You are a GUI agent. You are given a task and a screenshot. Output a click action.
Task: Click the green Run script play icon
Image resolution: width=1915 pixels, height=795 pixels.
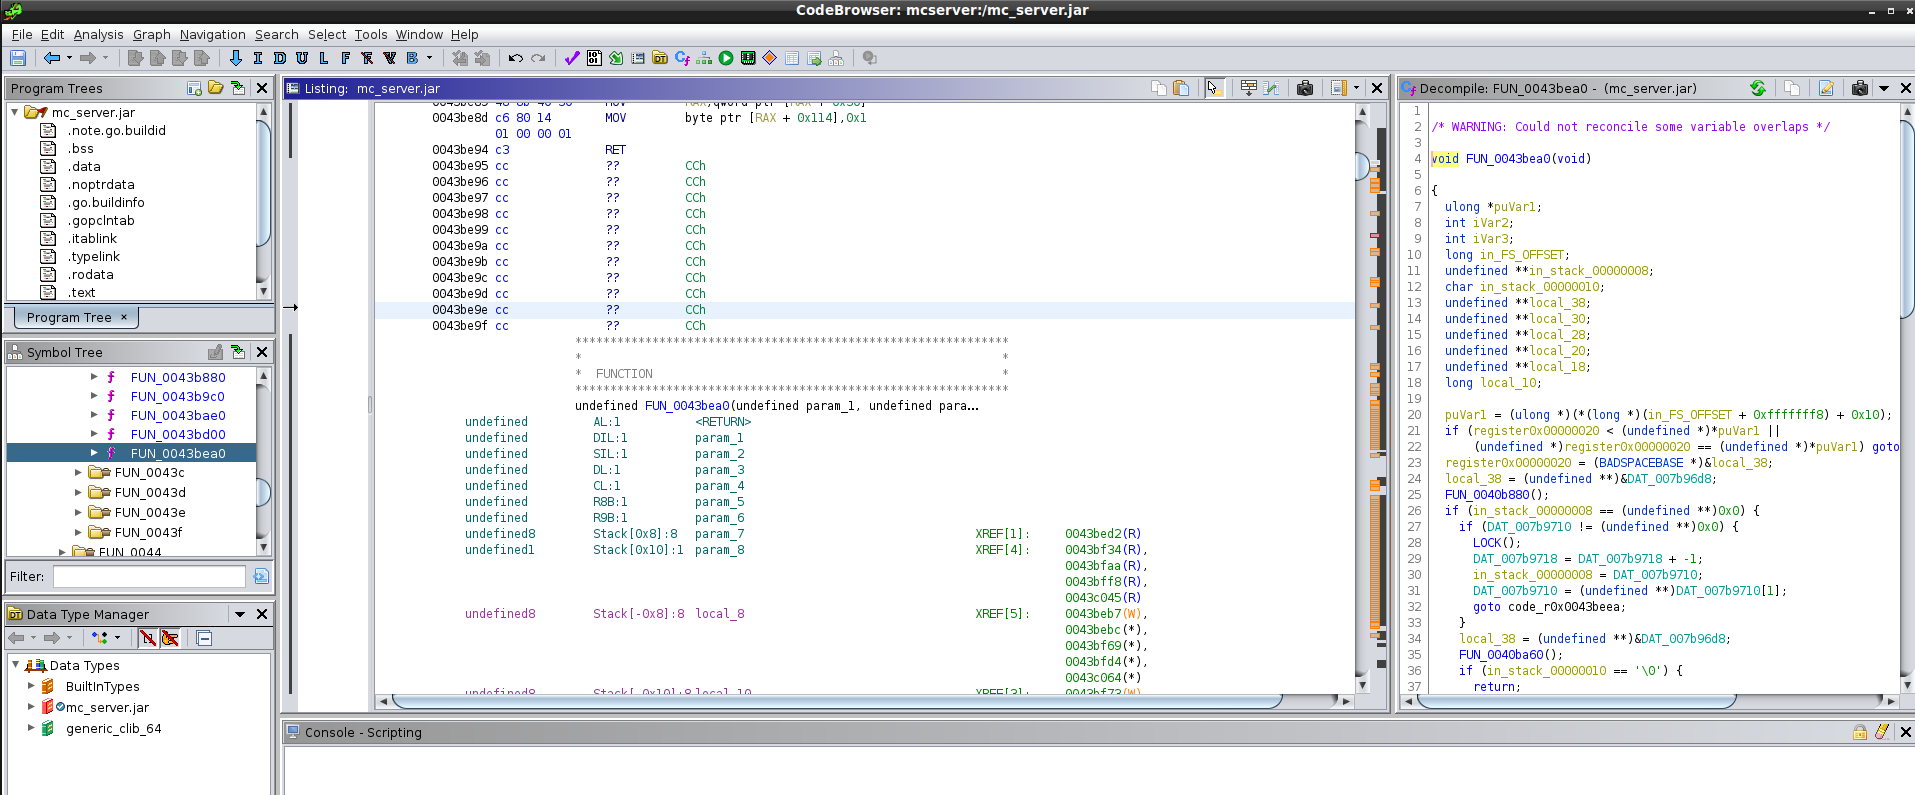pyautogui.click(x=726, y=58)
